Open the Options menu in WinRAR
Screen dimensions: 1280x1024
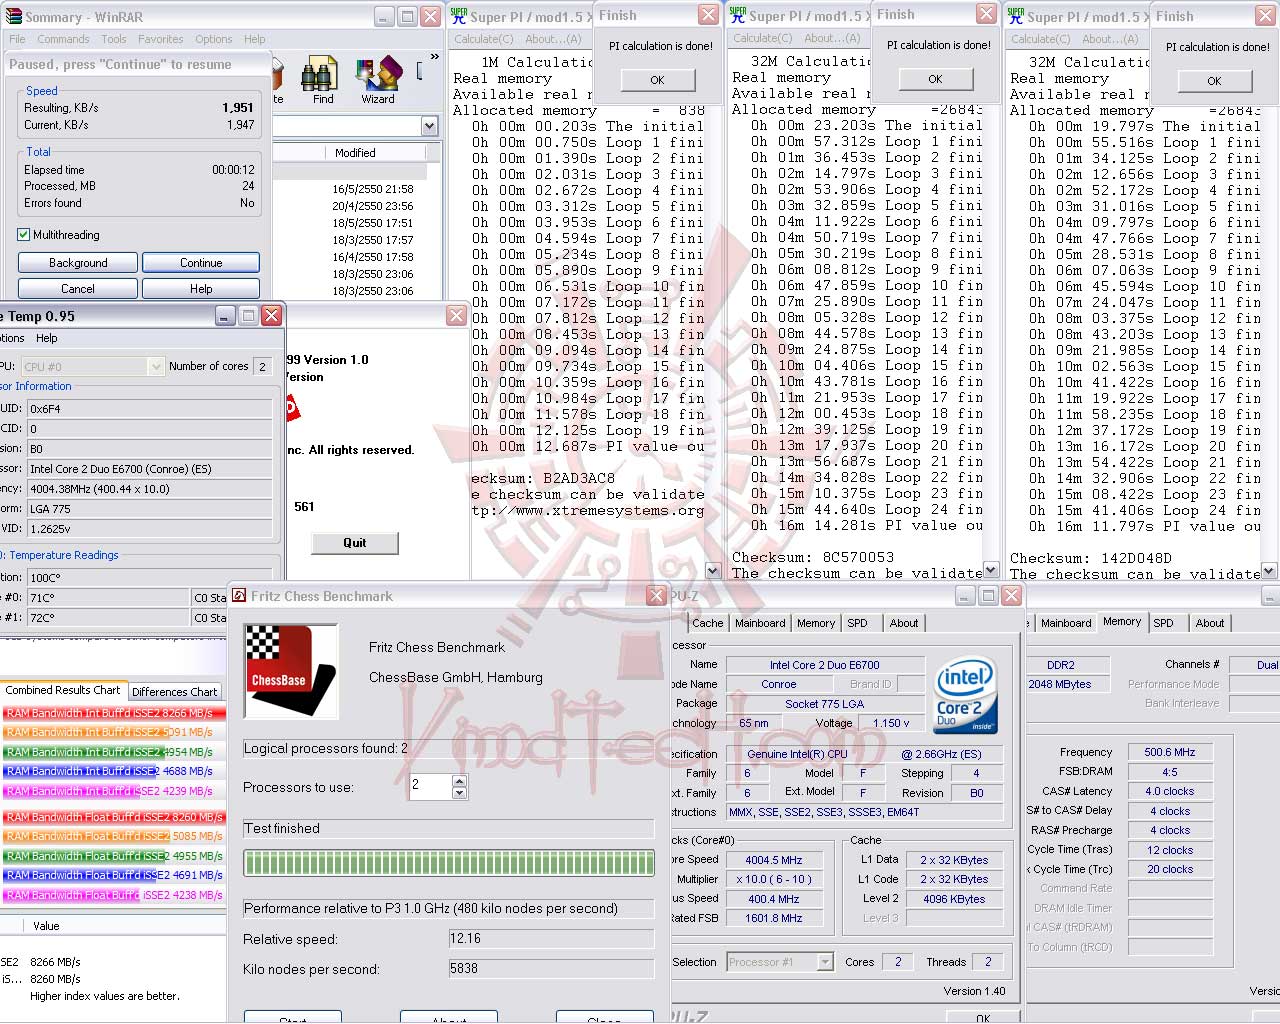point(214,39)
